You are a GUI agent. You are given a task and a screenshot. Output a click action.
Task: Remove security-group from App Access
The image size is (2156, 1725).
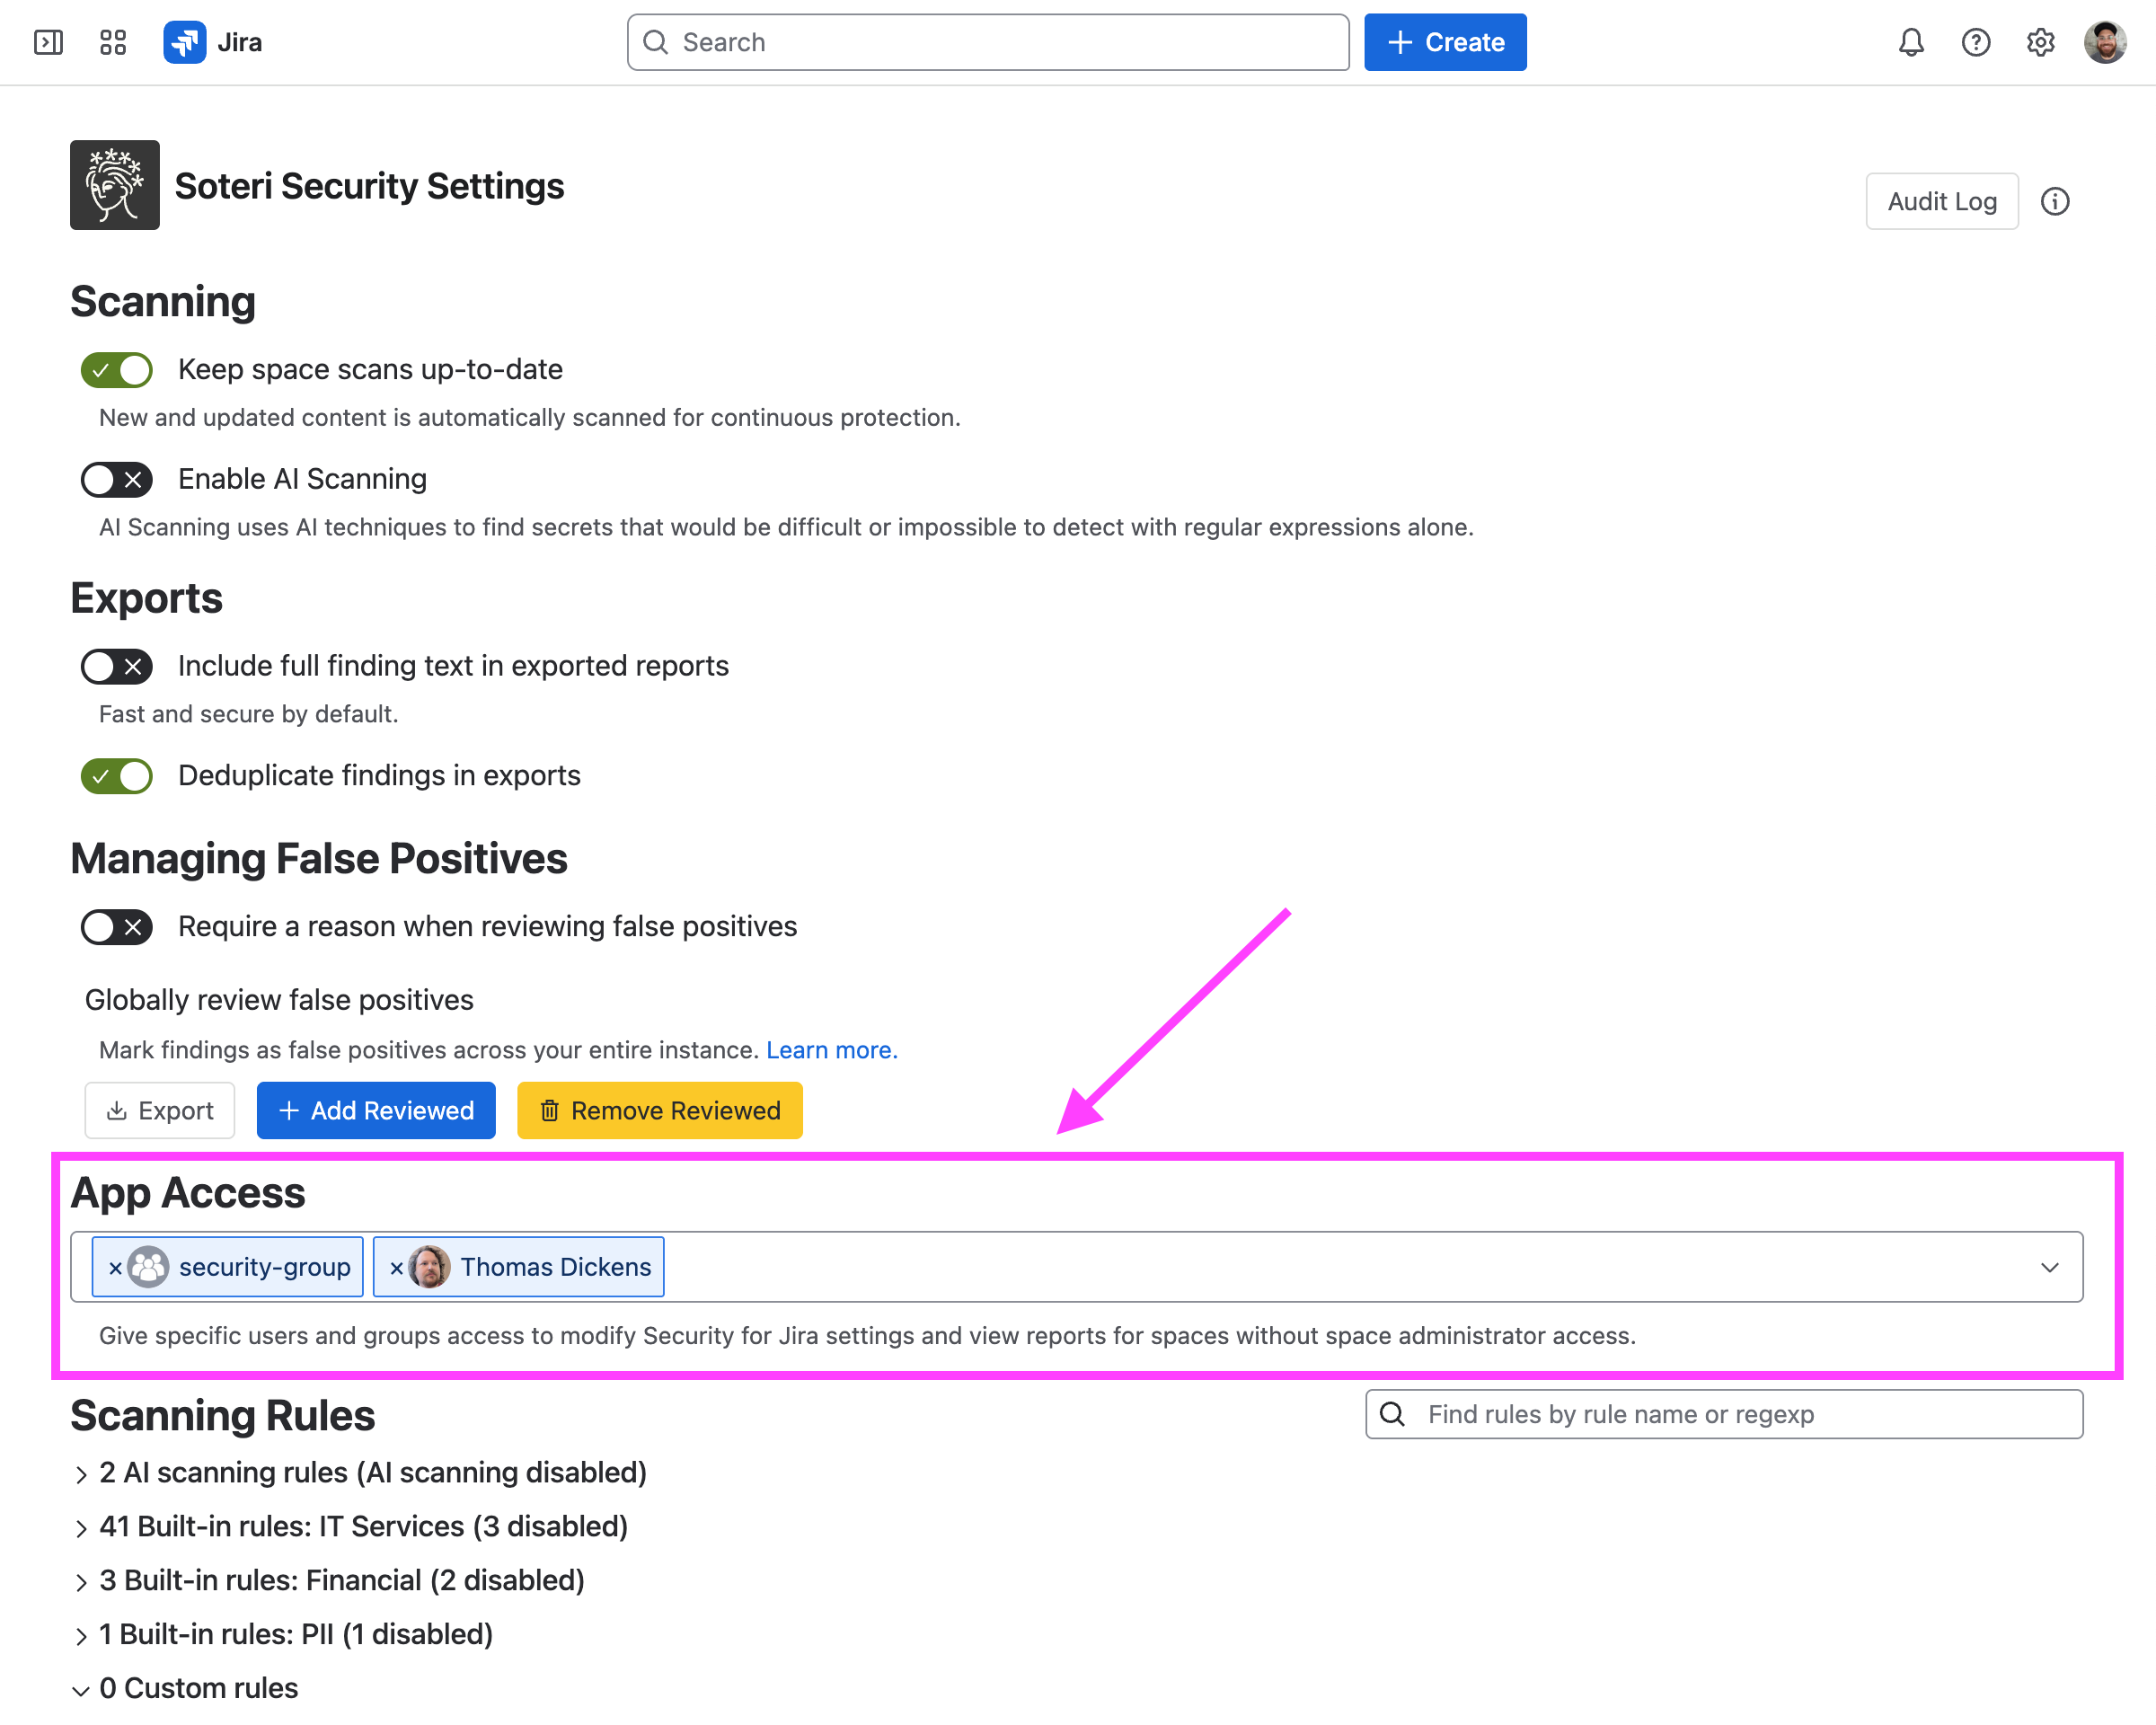coord(115,1267)
